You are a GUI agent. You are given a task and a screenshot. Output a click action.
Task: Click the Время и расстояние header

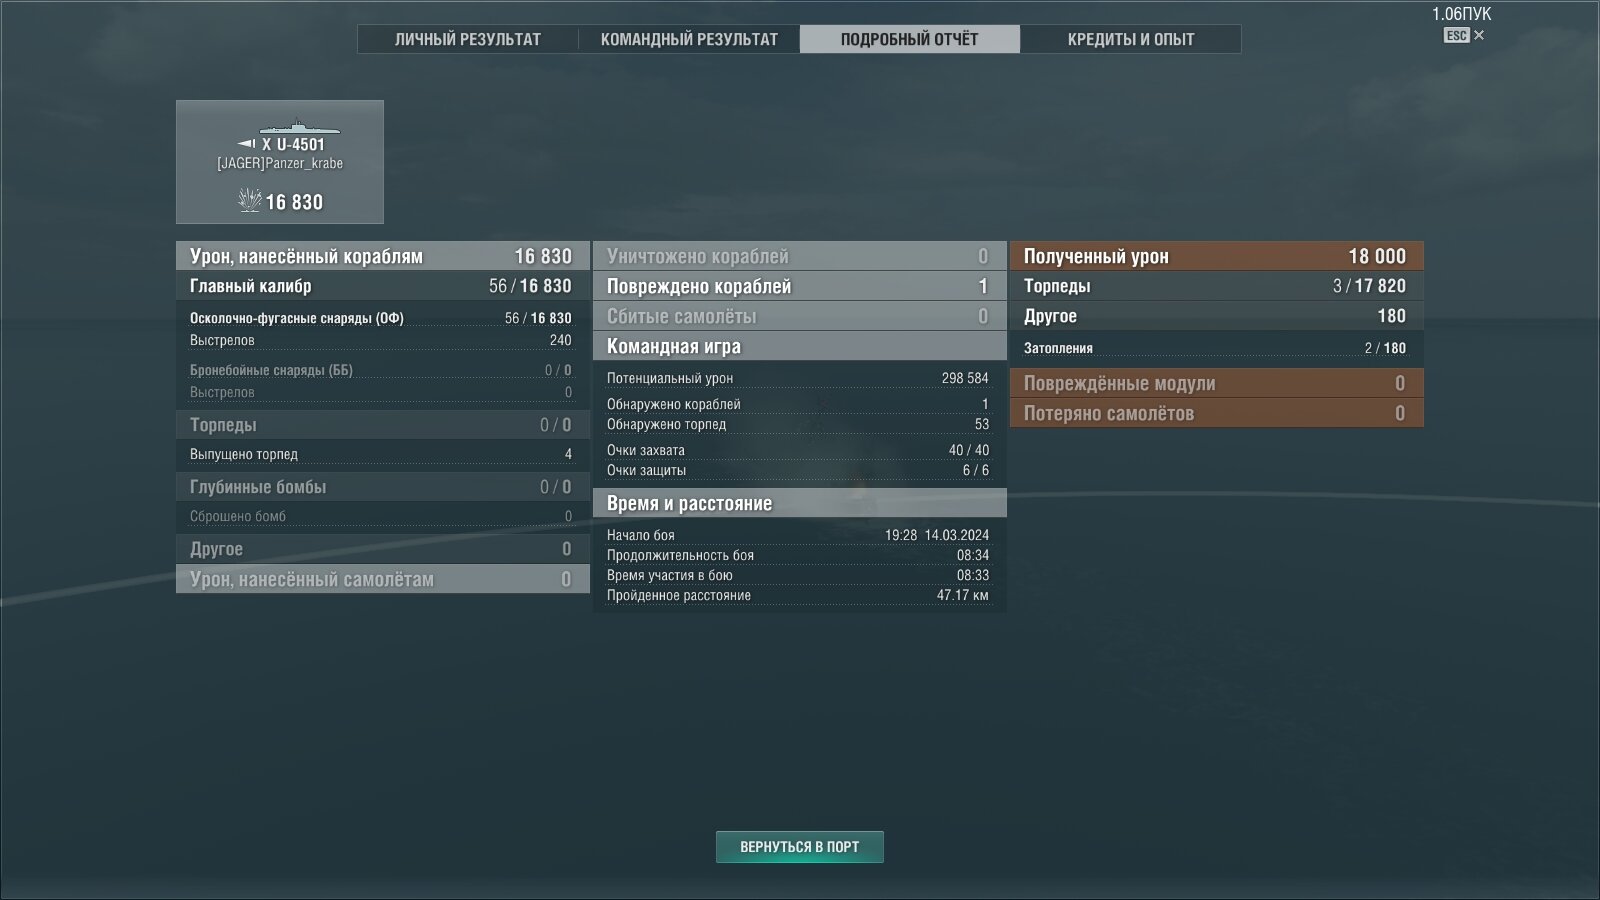[x=800, y=503]
